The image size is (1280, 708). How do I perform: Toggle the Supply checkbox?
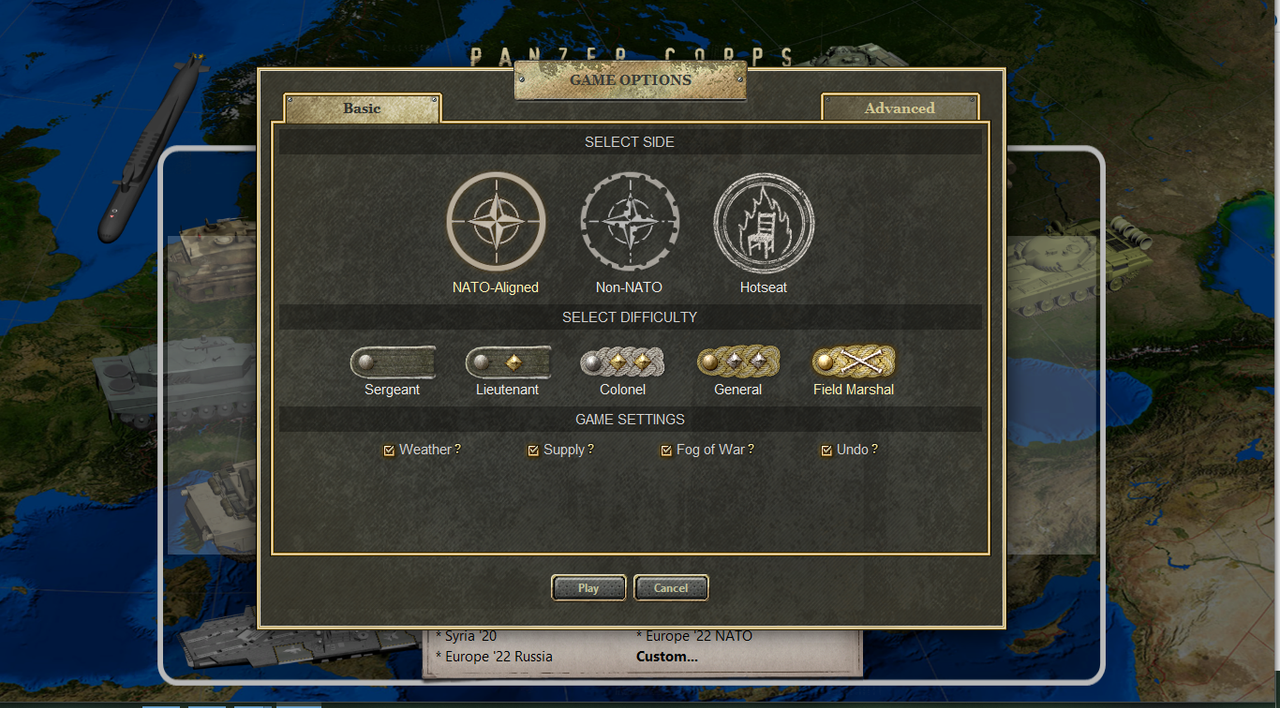tap(534, 451)
